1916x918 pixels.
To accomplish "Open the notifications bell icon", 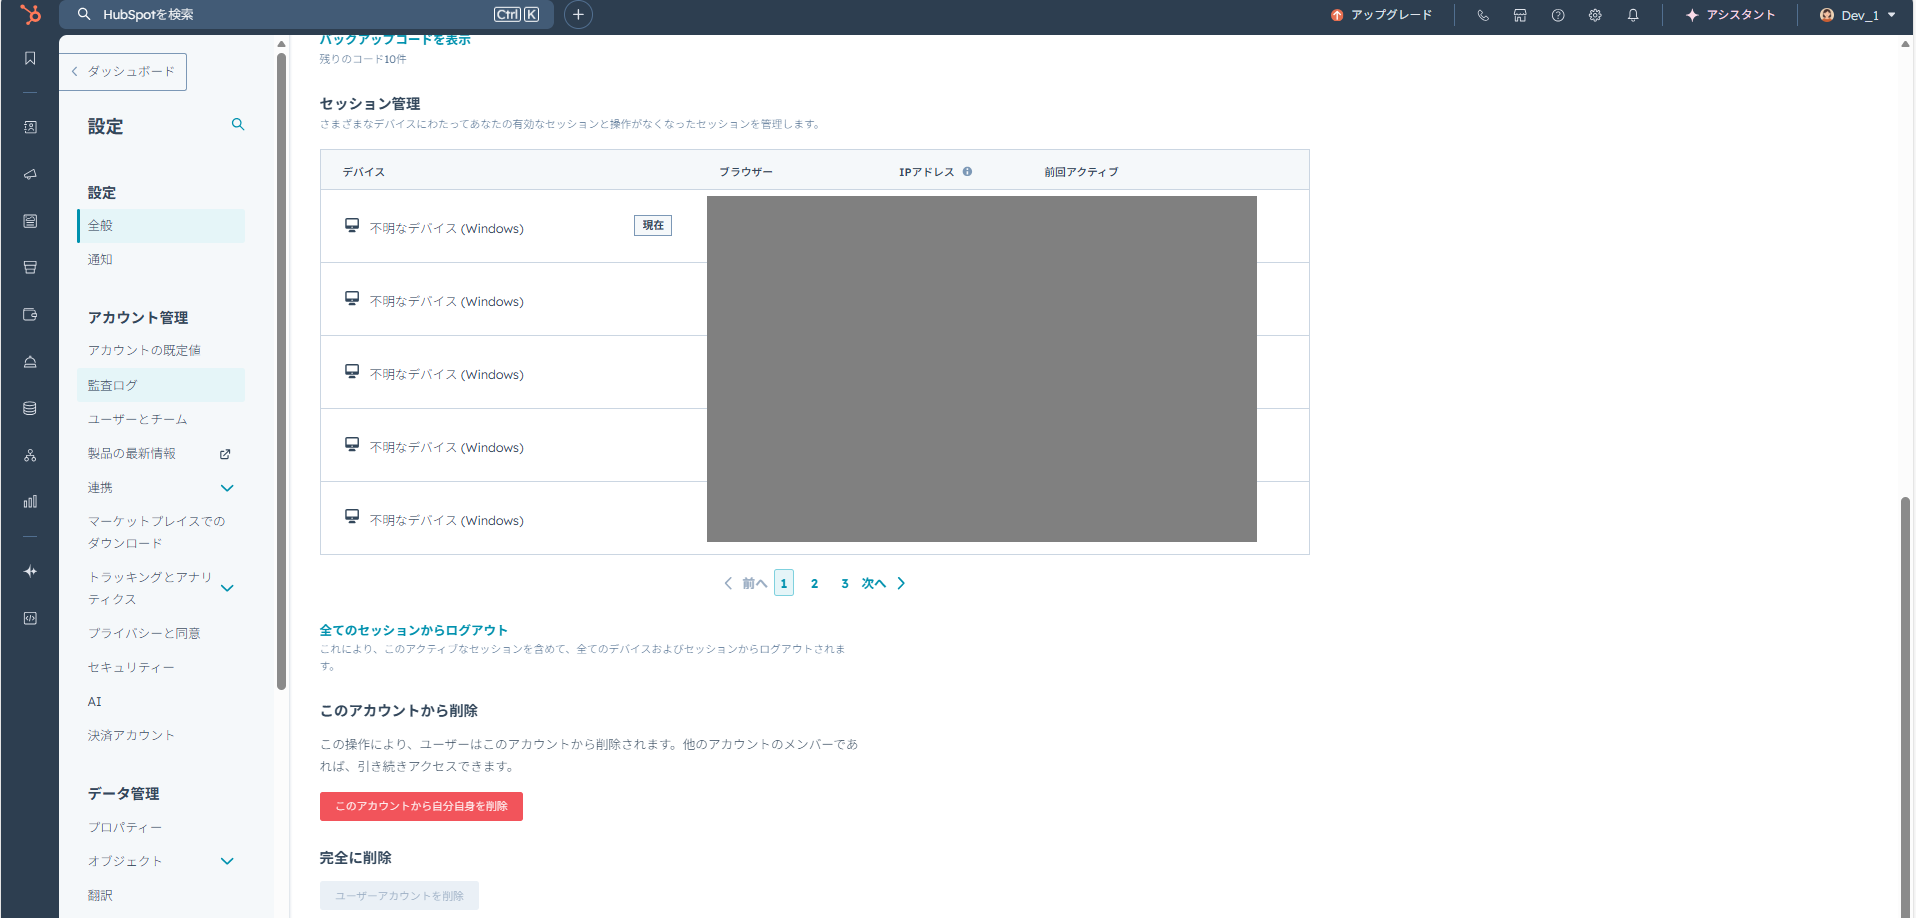I will click(x=1634, y=15).
